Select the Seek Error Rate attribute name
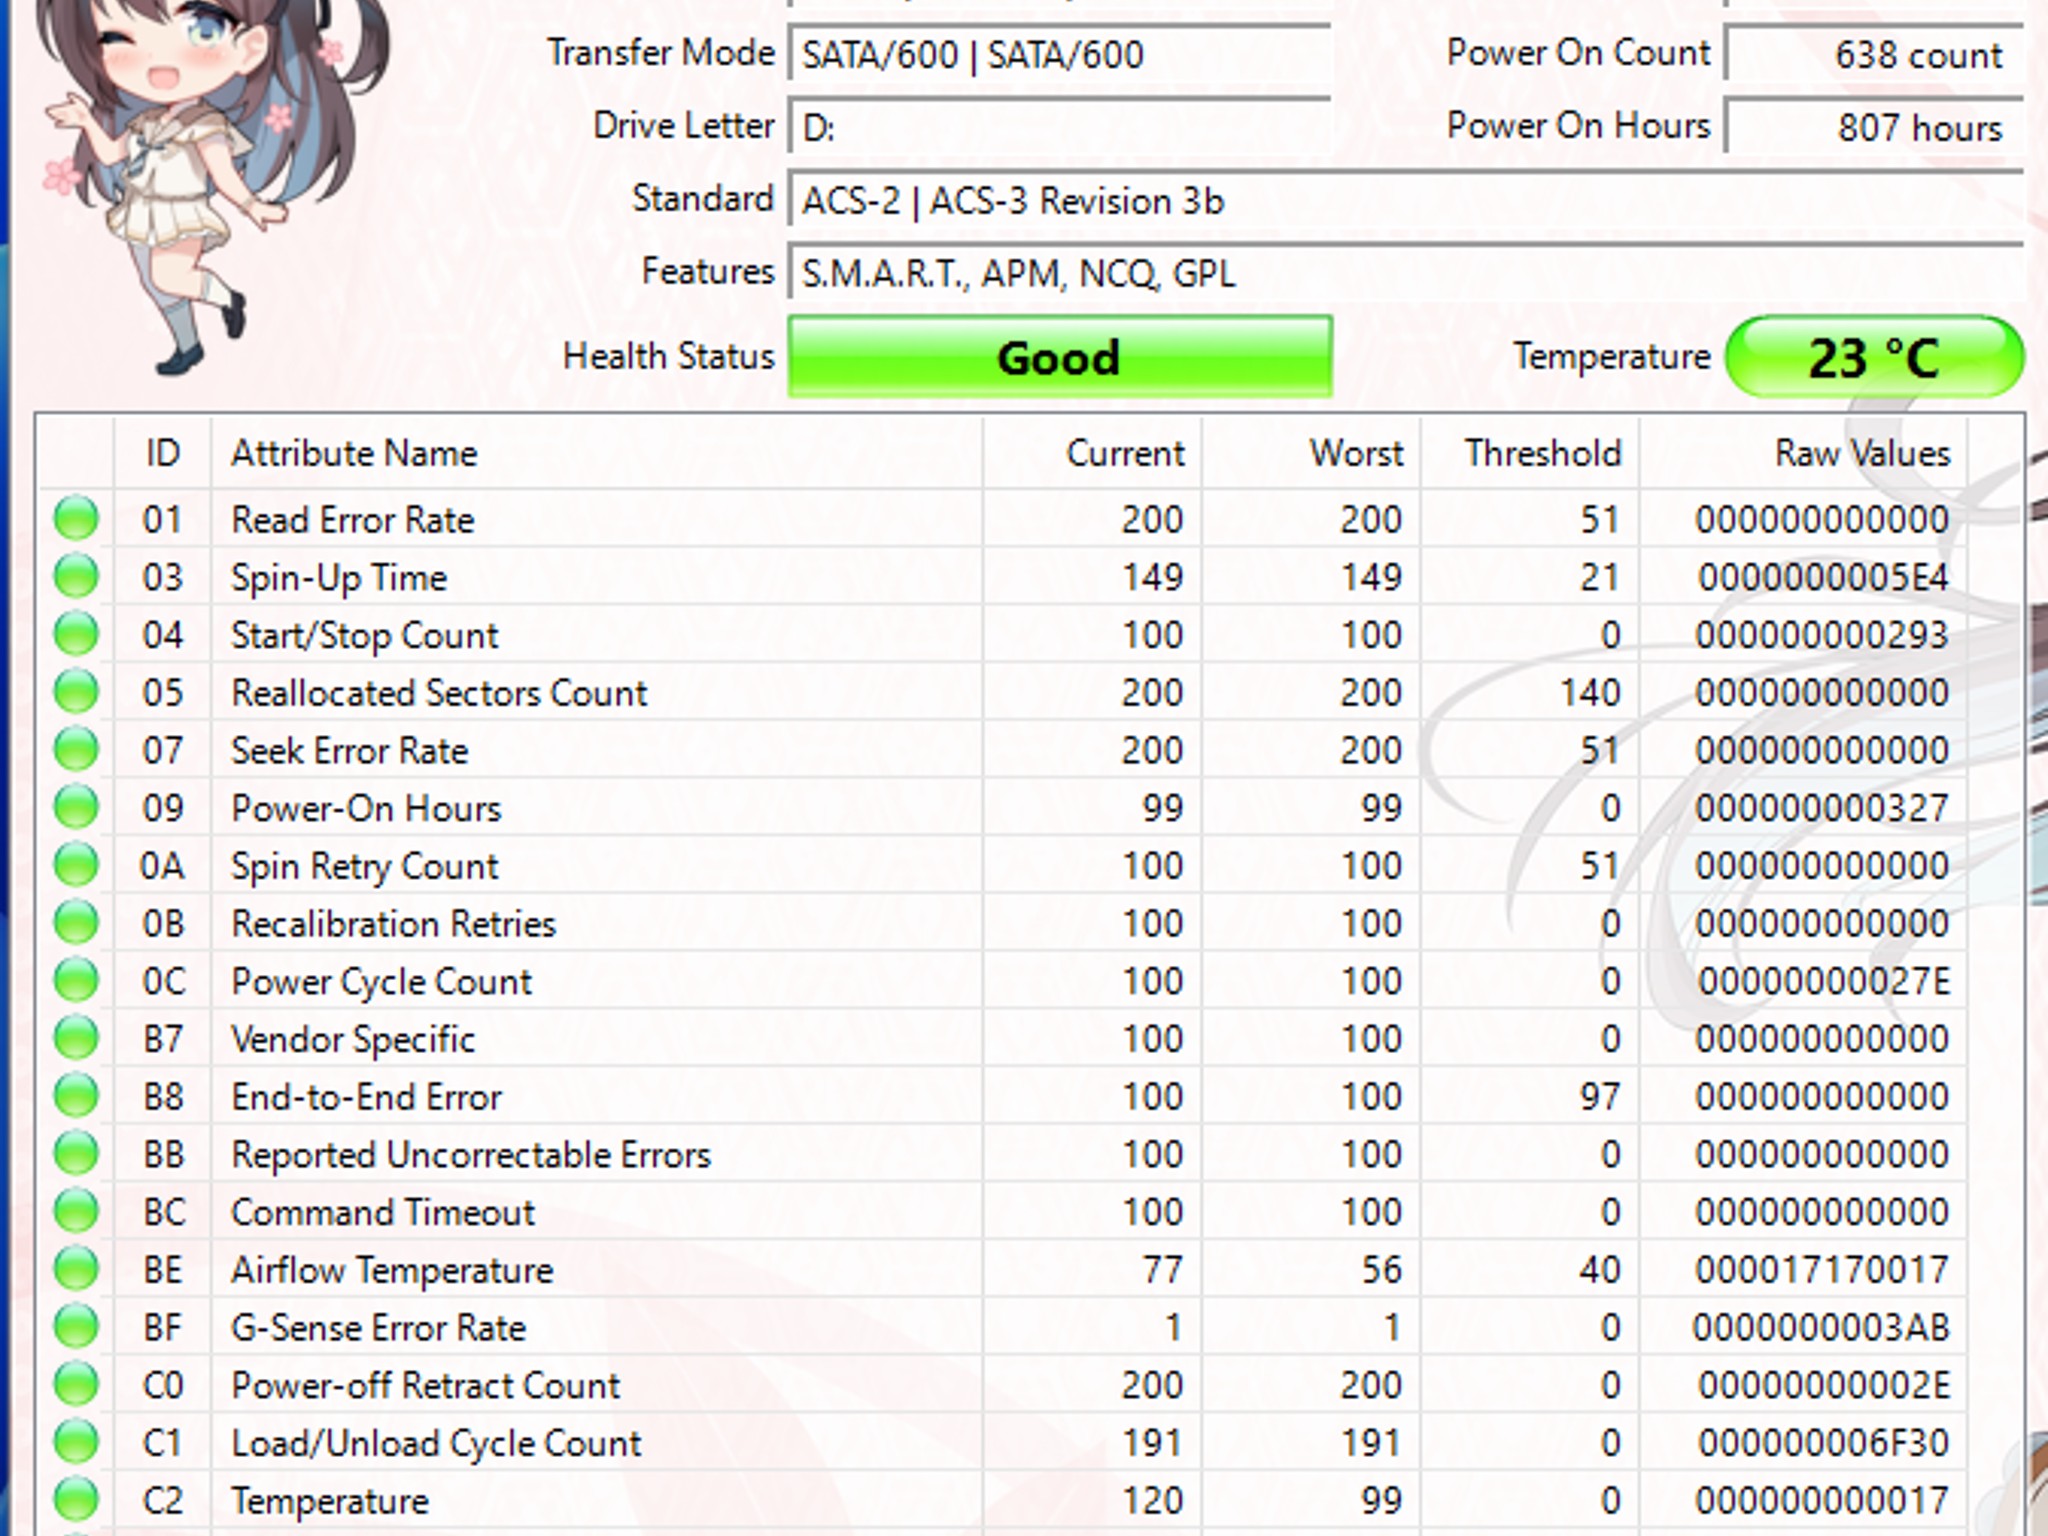This screenshot has width=2048, height=1536. pos(350,751)
